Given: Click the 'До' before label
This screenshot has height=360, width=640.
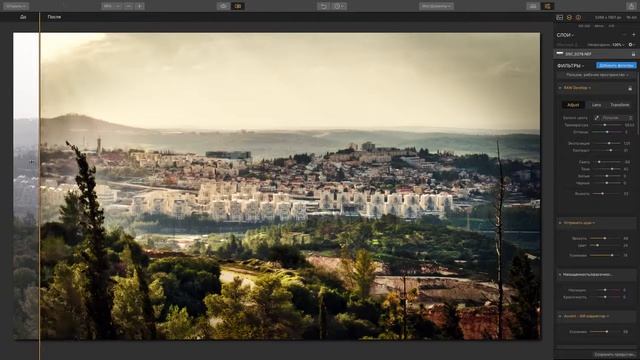Looking at the screenshot, I should pyautogui.click(x=23, y=17).
